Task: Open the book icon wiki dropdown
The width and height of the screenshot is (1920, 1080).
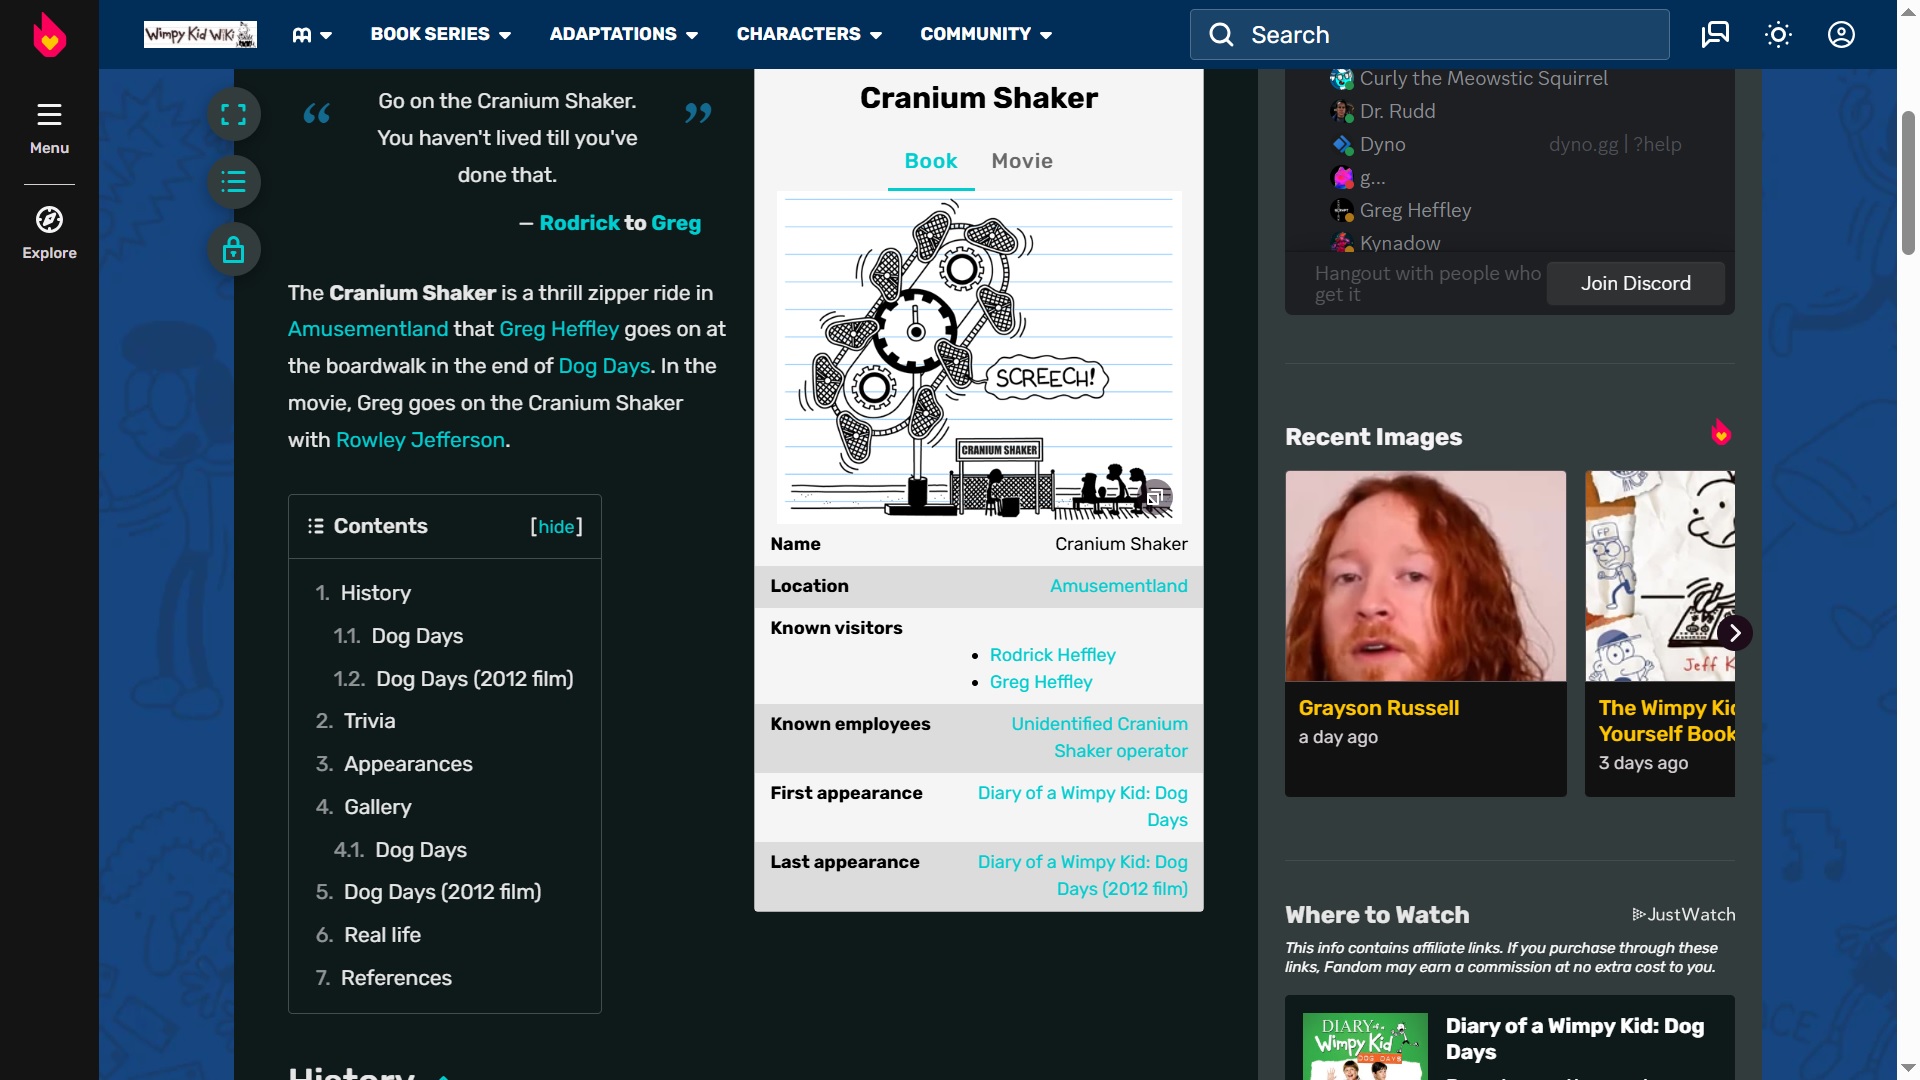Action: [311, 35]
